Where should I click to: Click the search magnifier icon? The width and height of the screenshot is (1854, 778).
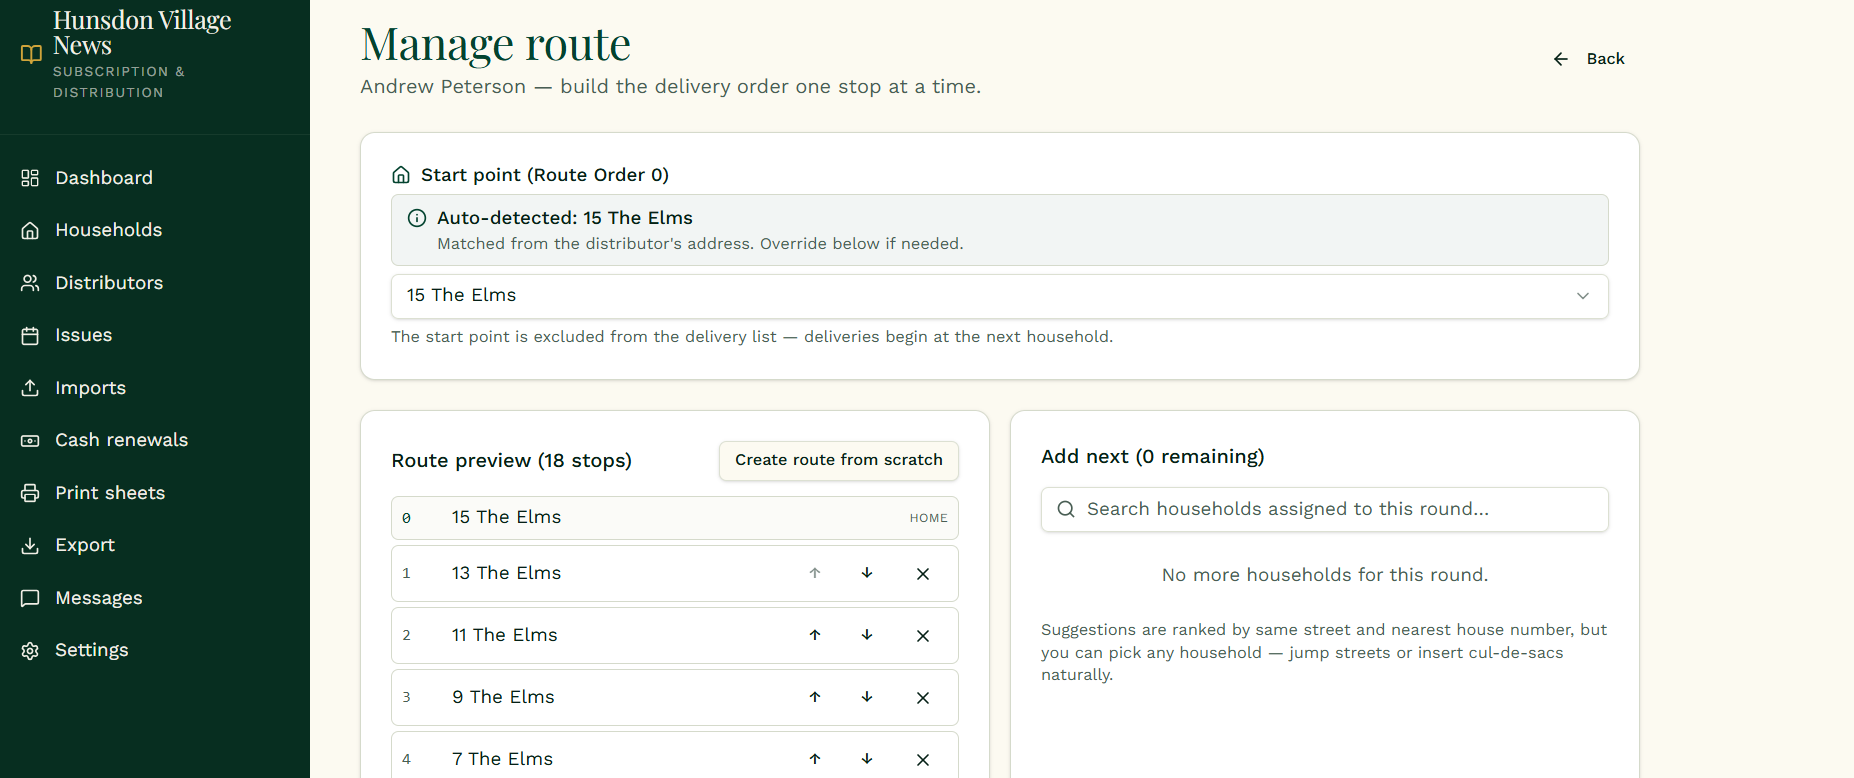click(x=1066, y=509)
